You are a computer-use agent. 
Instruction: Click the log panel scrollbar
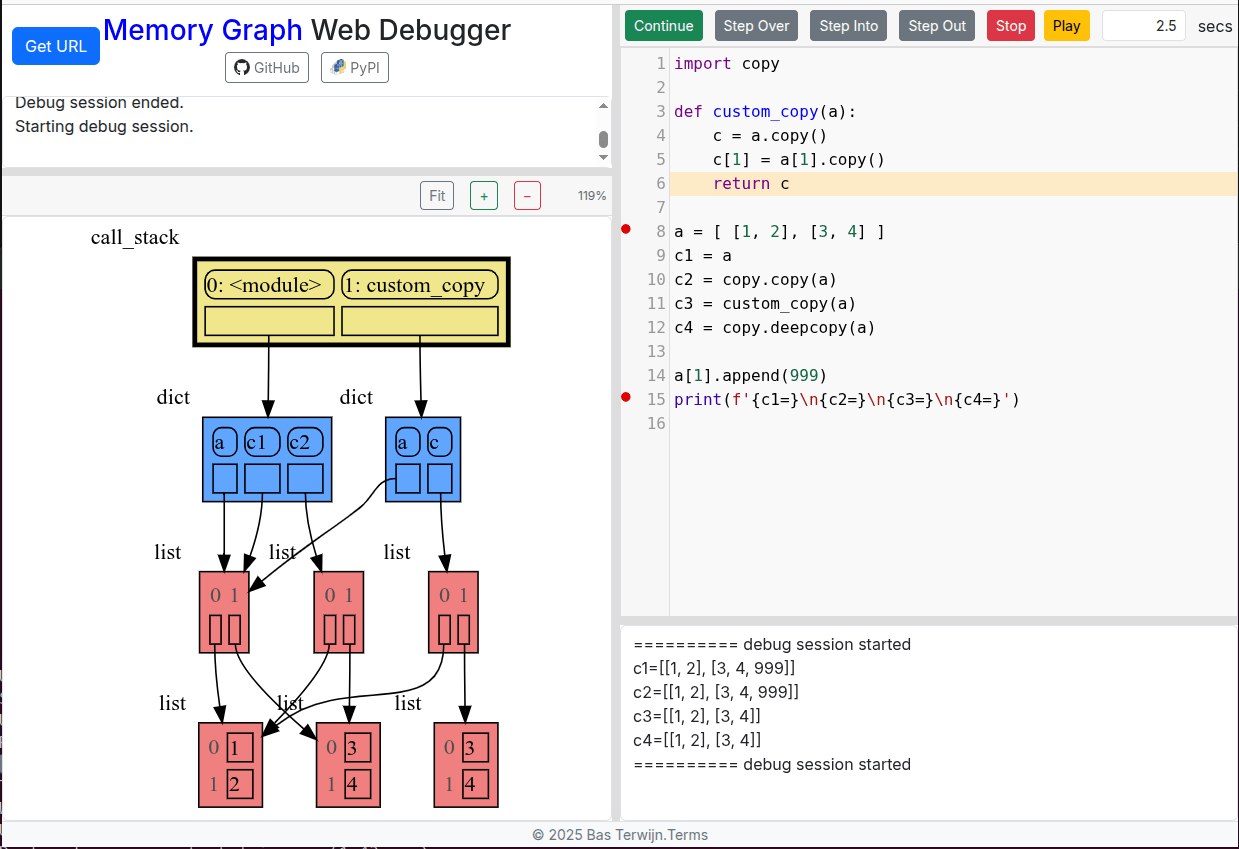(x=604, y=140)
